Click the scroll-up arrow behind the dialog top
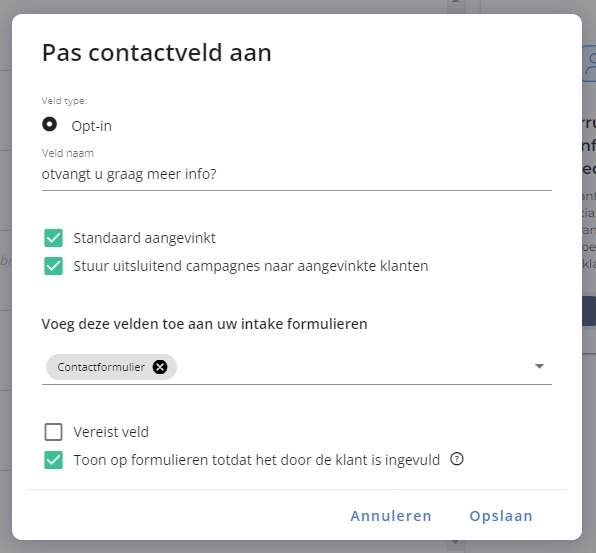 click(x=455, y=2)
